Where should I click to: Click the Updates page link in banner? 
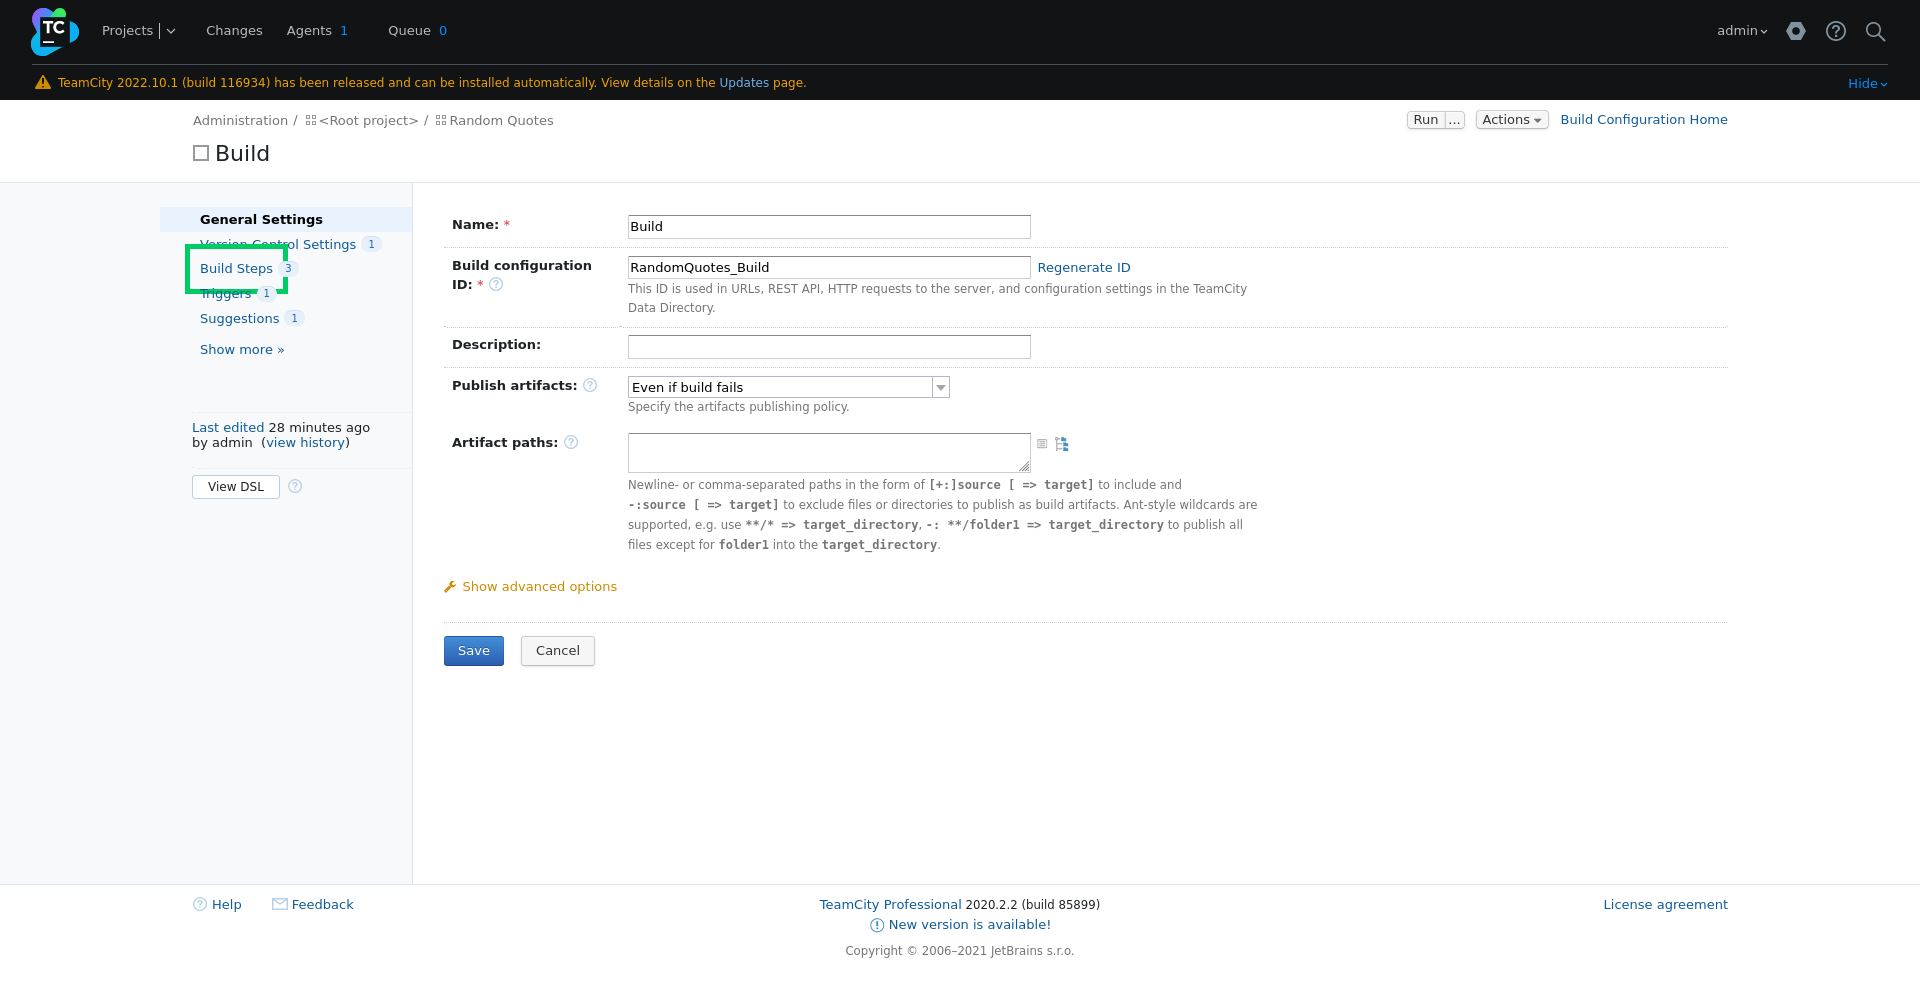pyautogui.click(x=744, y=83)
